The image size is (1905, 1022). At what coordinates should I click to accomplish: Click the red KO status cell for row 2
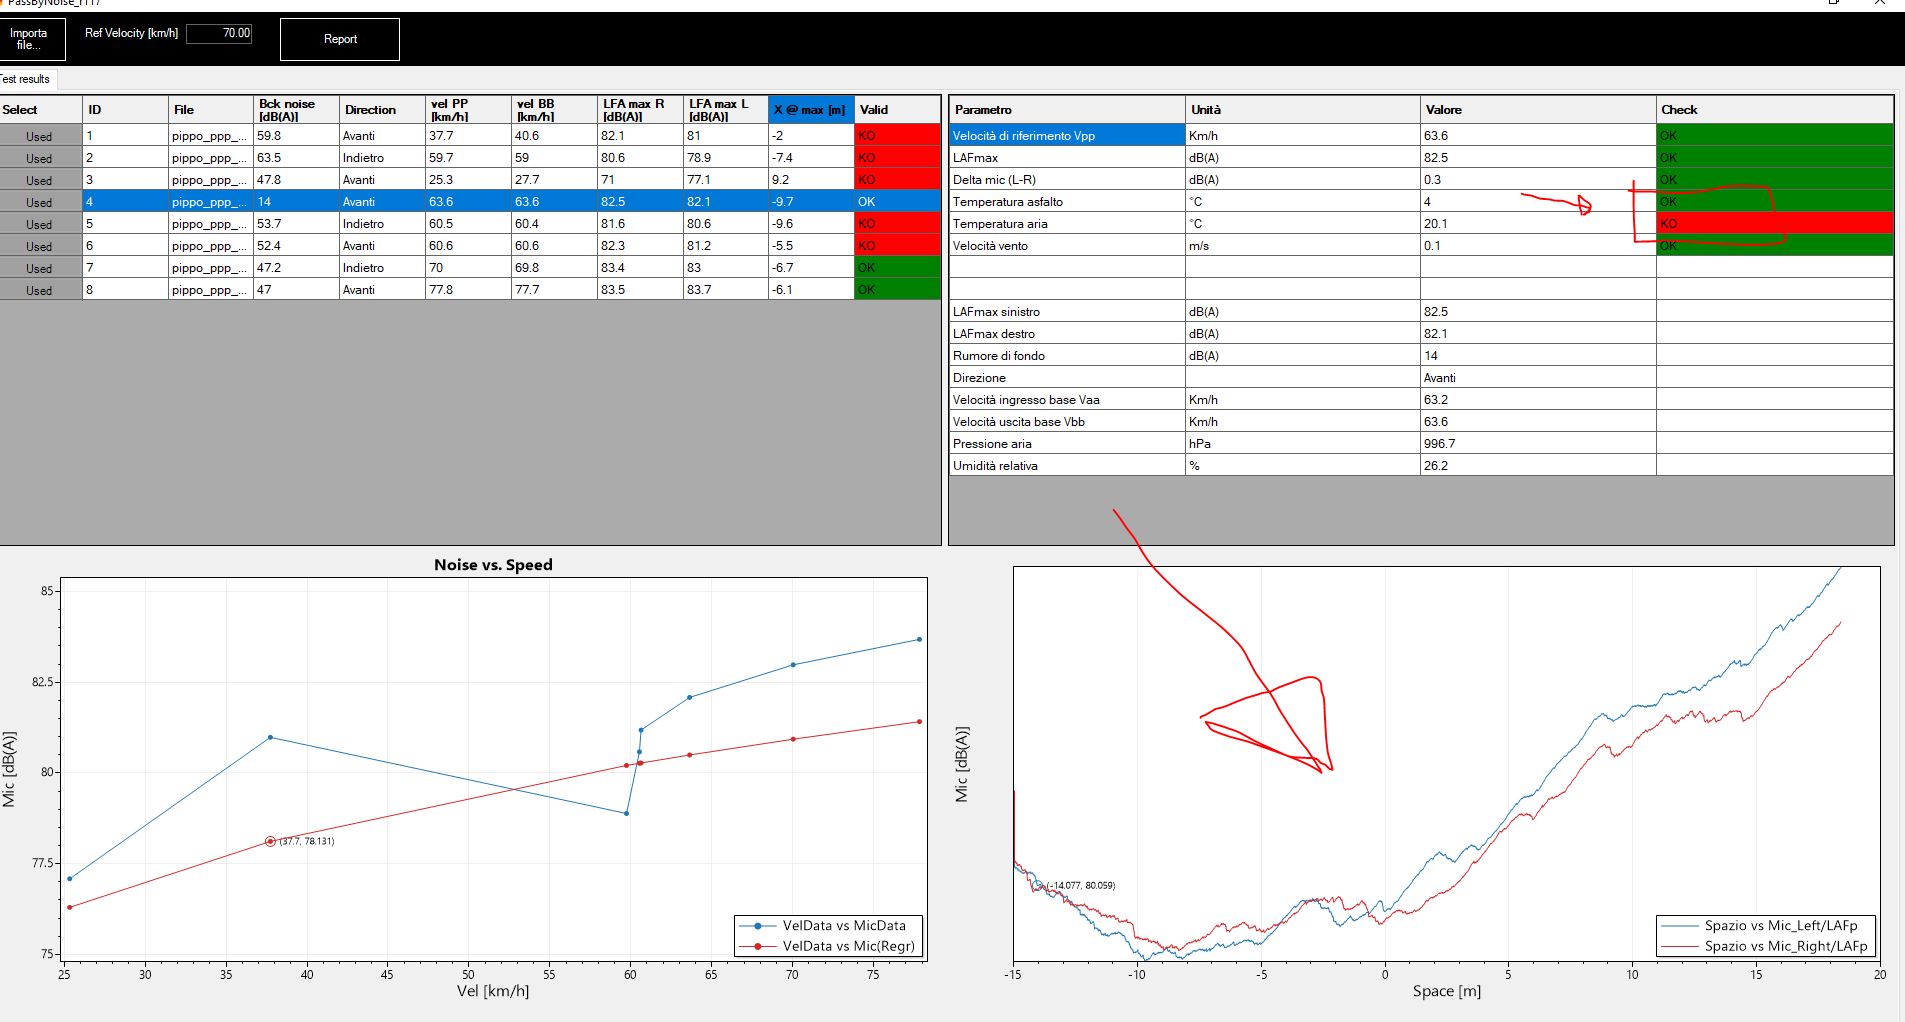(x=896, y=158)
